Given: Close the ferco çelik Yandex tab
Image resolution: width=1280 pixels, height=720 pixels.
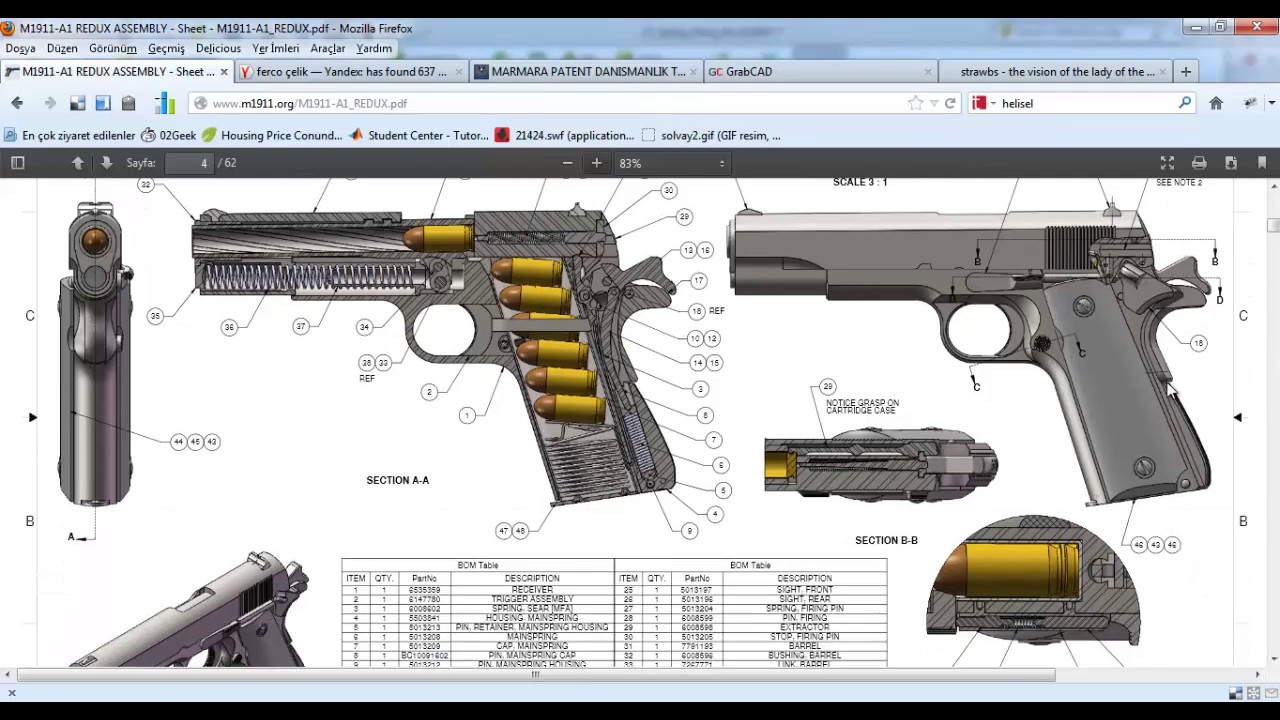Looking at the screenshot, I should pos(459,72).
